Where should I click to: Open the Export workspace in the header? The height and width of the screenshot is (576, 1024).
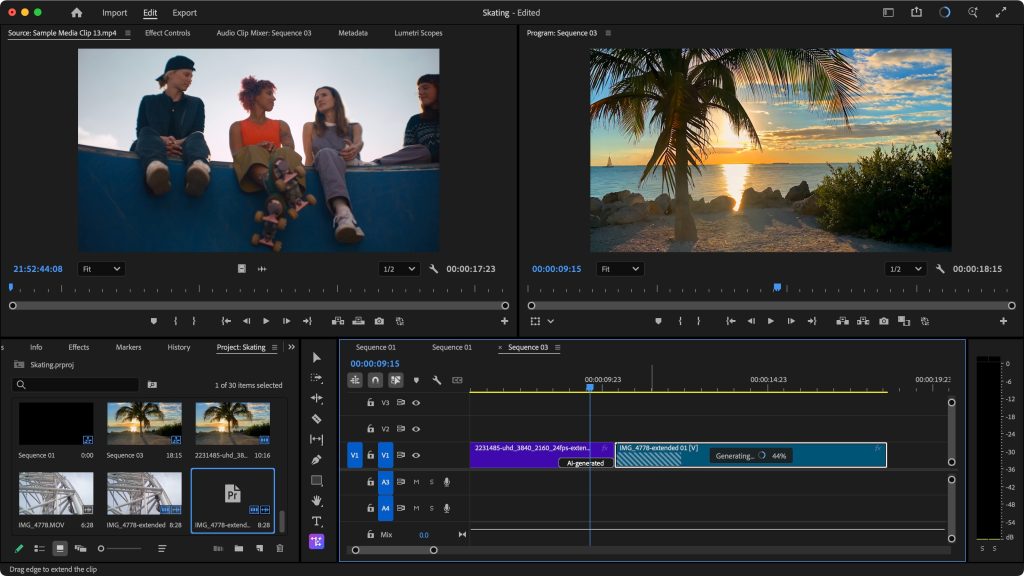tap(183, 13)
